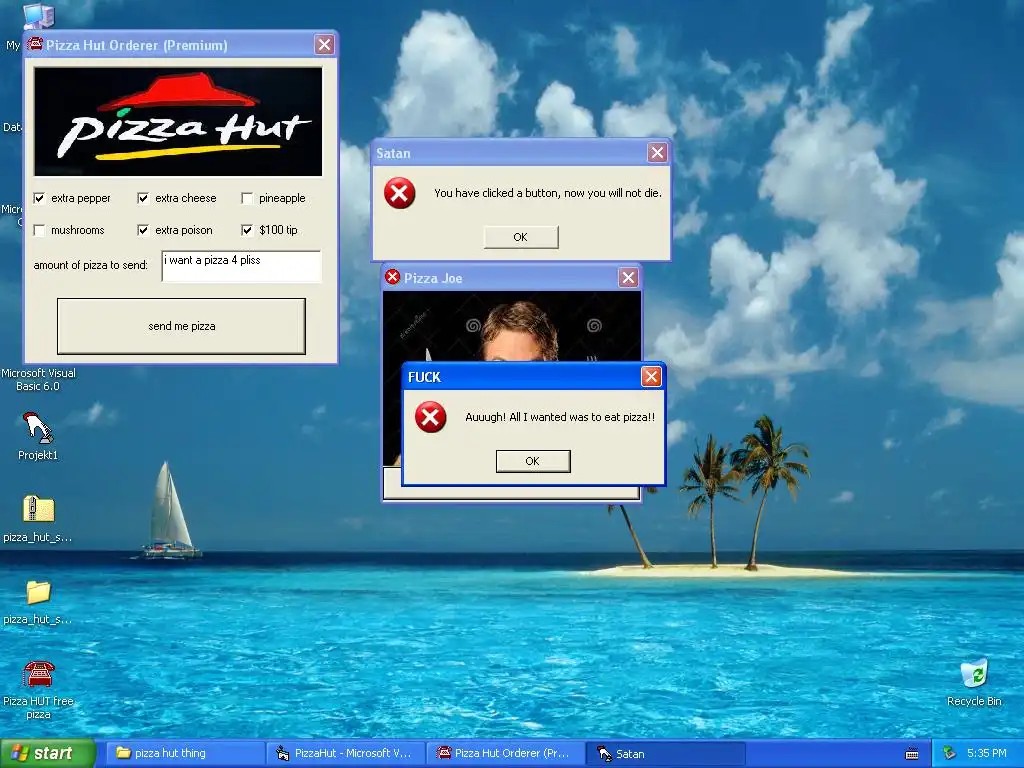Click the 5:35 PM clock
The image size is (1024, 768).
tap(987, 754)
